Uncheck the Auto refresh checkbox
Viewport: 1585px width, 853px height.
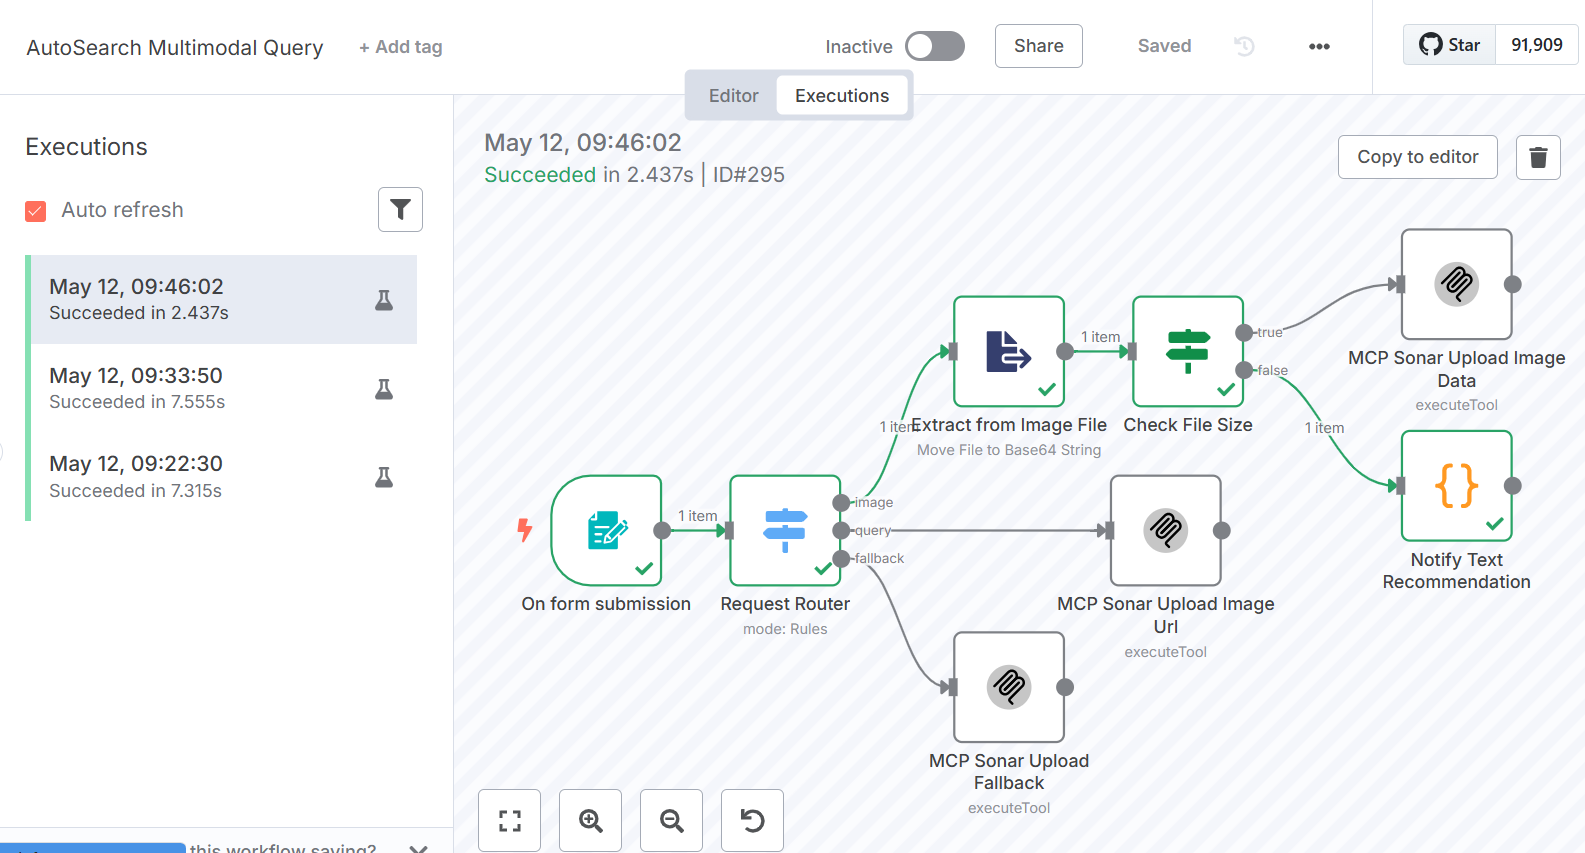36,211
